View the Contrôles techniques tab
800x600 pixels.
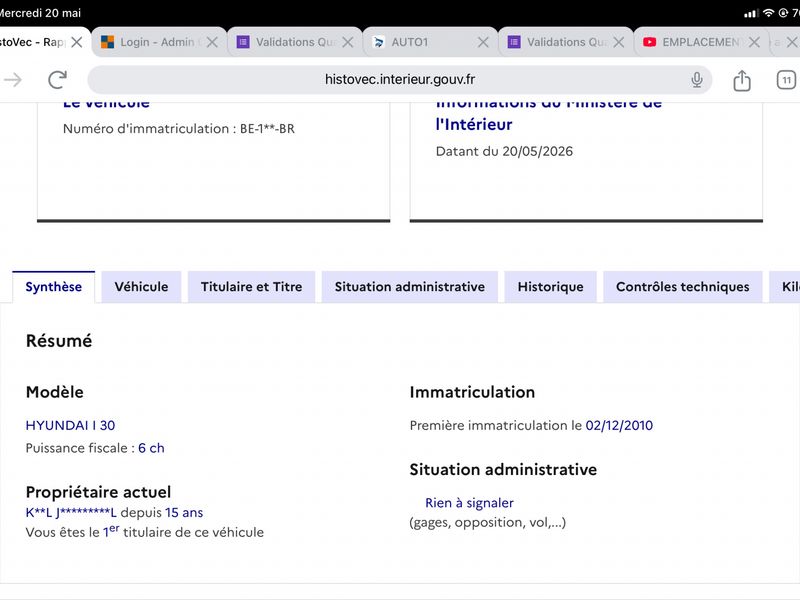(683, 287)
